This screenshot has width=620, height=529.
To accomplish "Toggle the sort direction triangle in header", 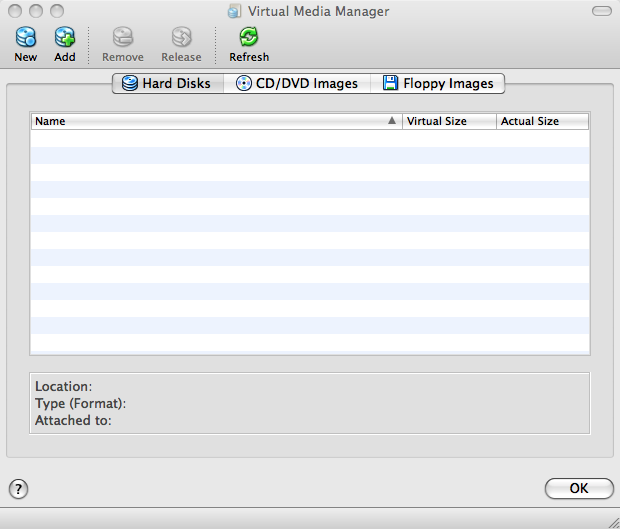I will tap(392, 121).
